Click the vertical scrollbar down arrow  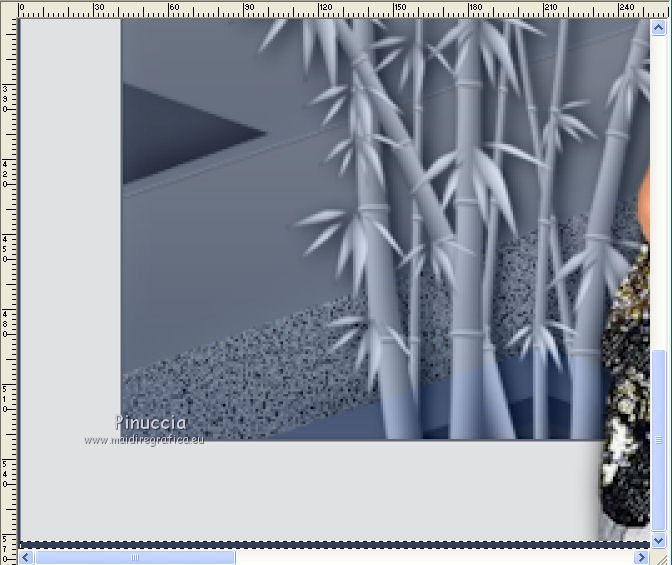(x=659, y=541)
